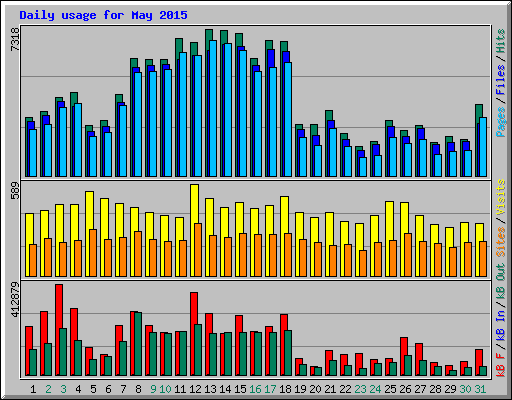Select green day label "16"
Image resolution: width=512 pixels, height=400 pixels.
pyautogui.click(x=255, y=389)
